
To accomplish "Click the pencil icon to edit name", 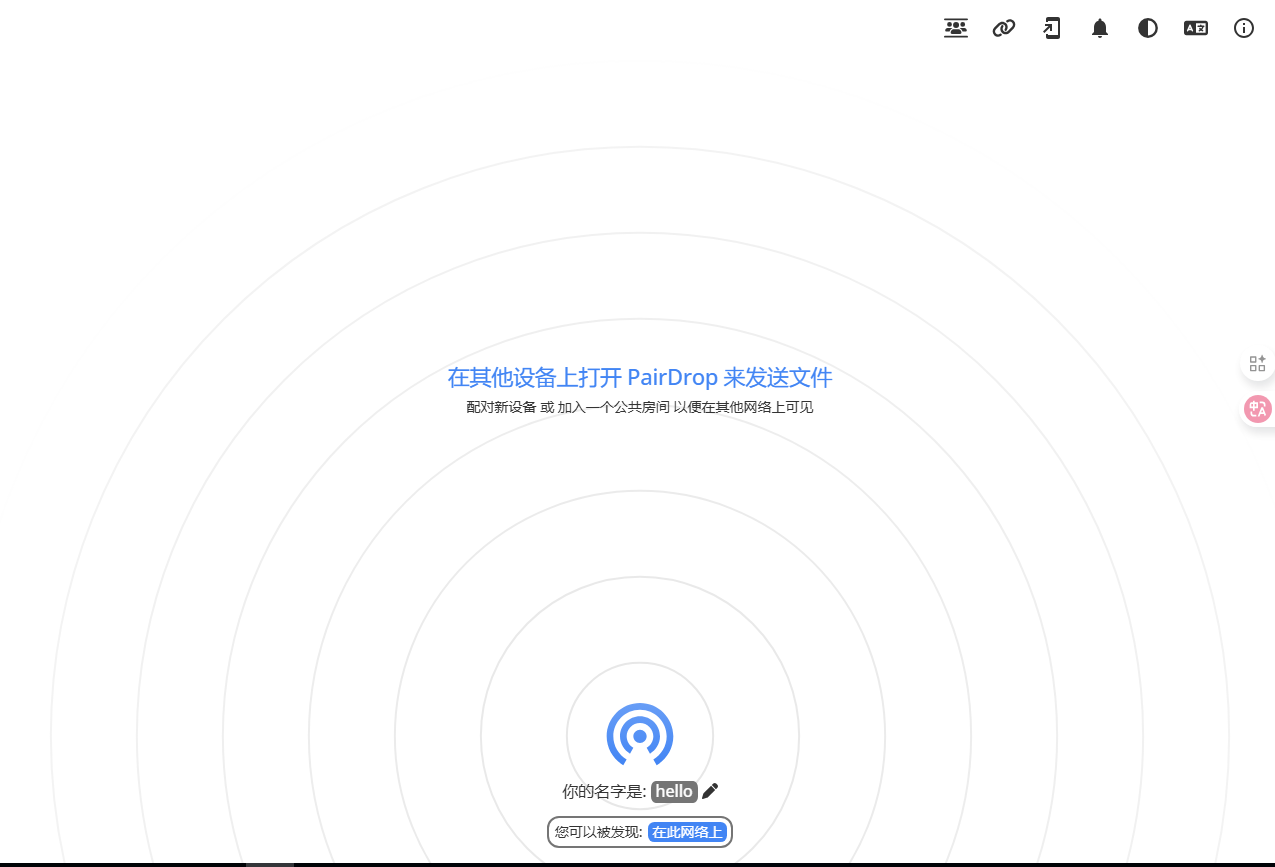I will tap(710, 791).
